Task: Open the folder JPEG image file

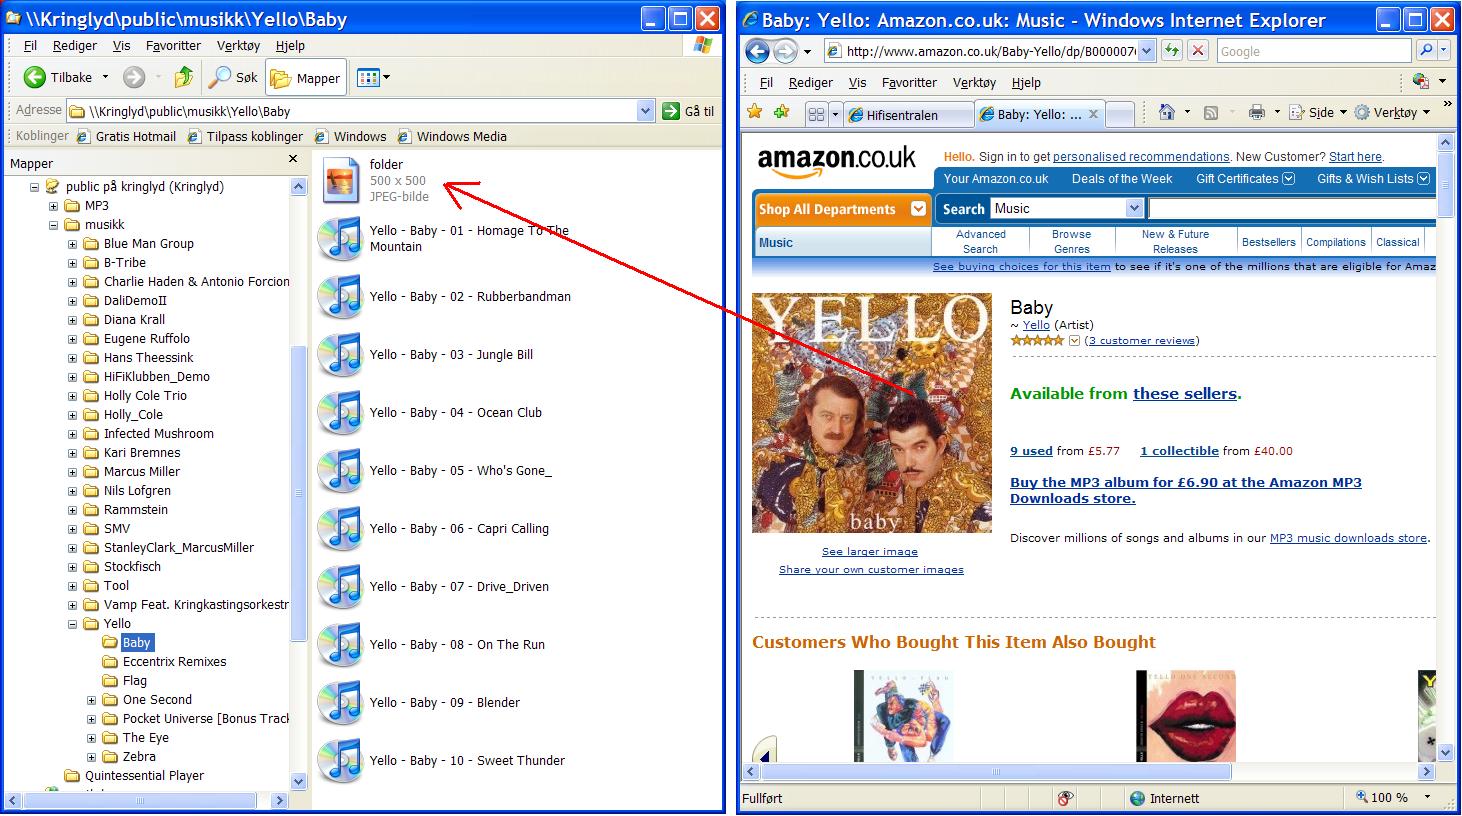Action: click(x=341, y=181)
